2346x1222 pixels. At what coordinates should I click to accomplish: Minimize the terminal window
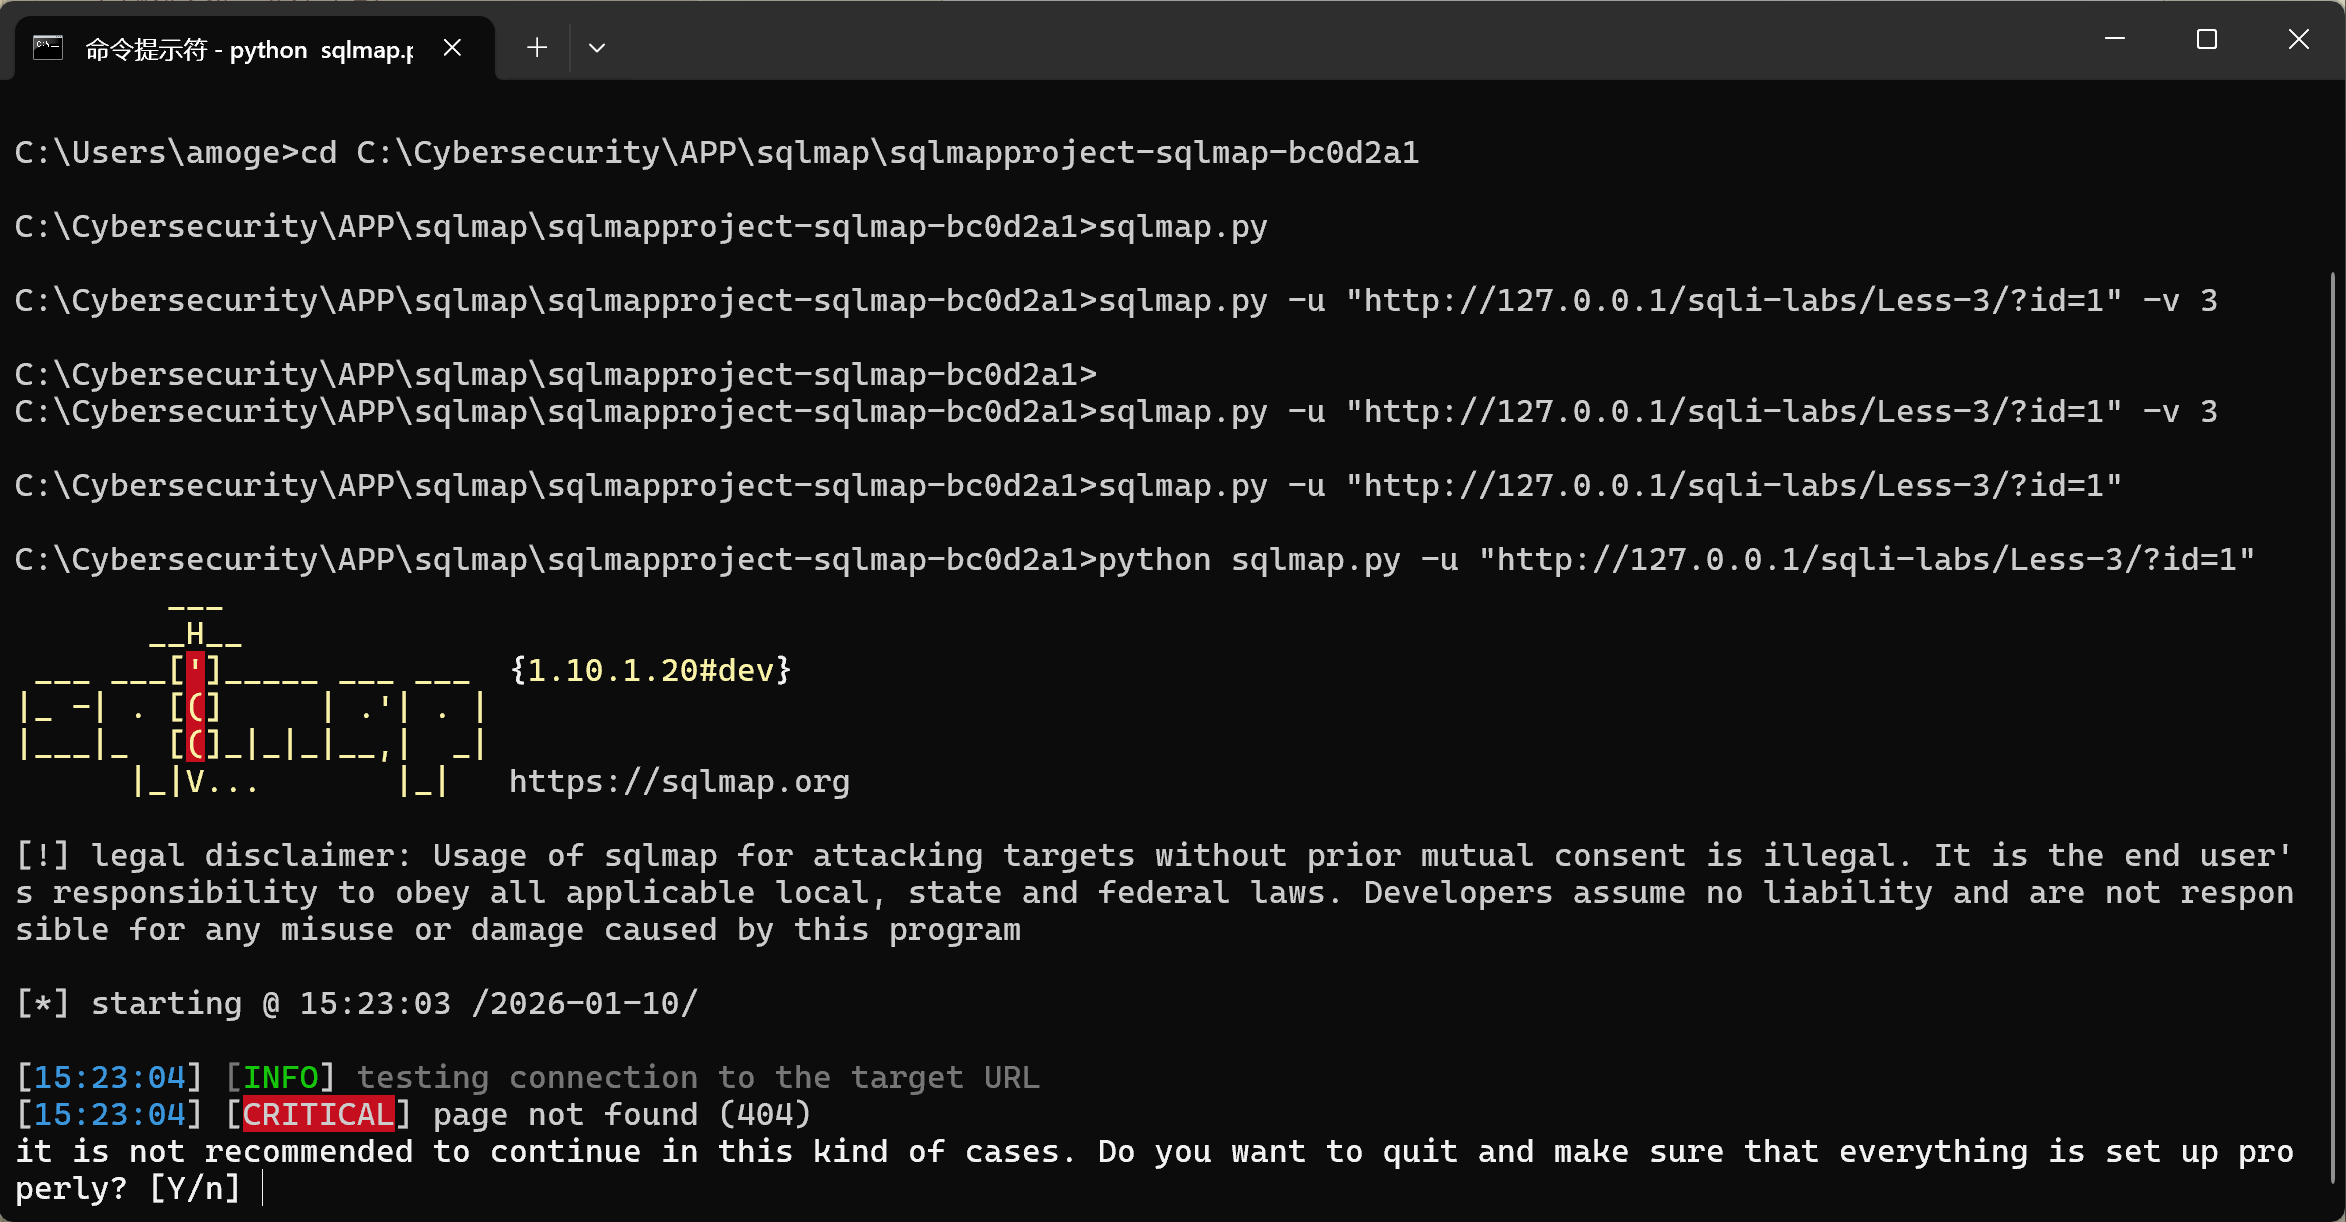point(2114,40)
